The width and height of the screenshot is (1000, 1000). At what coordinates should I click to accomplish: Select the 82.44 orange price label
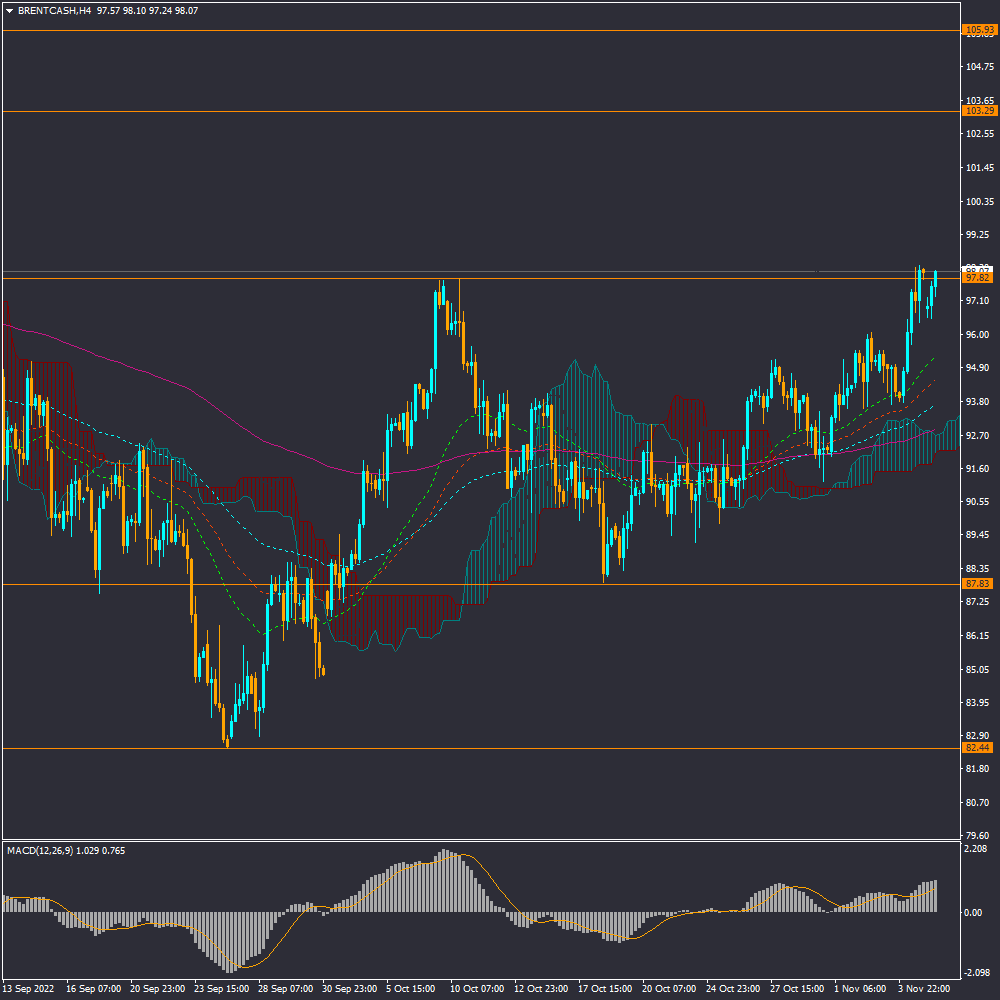(977, 747)
